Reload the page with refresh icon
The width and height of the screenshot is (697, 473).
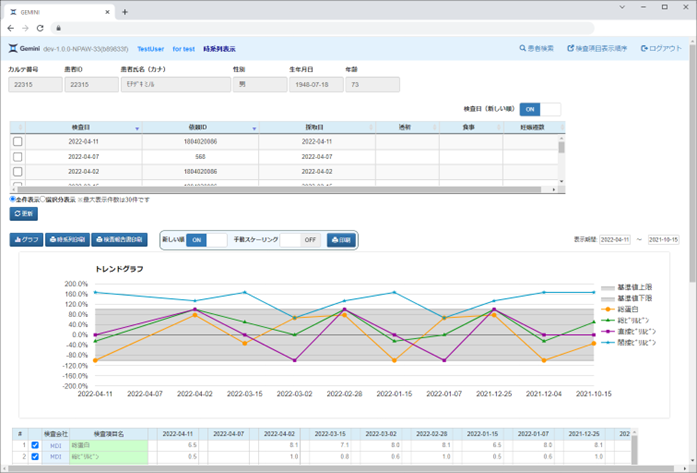pyautogui.click(x=40, y=28)
